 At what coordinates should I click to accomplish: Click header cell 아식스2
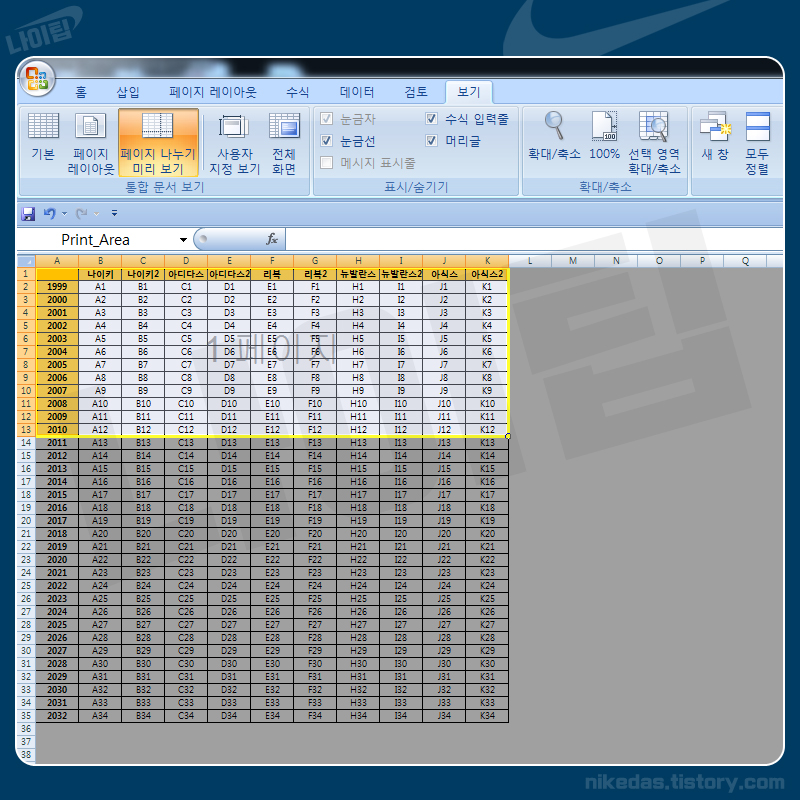[x=487, y=274]
